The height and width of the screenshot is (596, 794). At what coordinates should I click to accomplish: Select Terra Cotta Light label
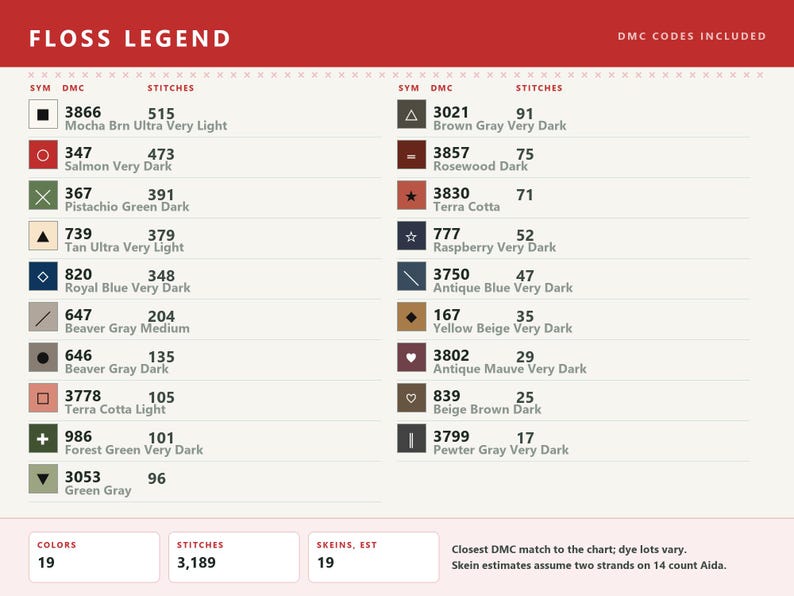(x=115, y=409)
